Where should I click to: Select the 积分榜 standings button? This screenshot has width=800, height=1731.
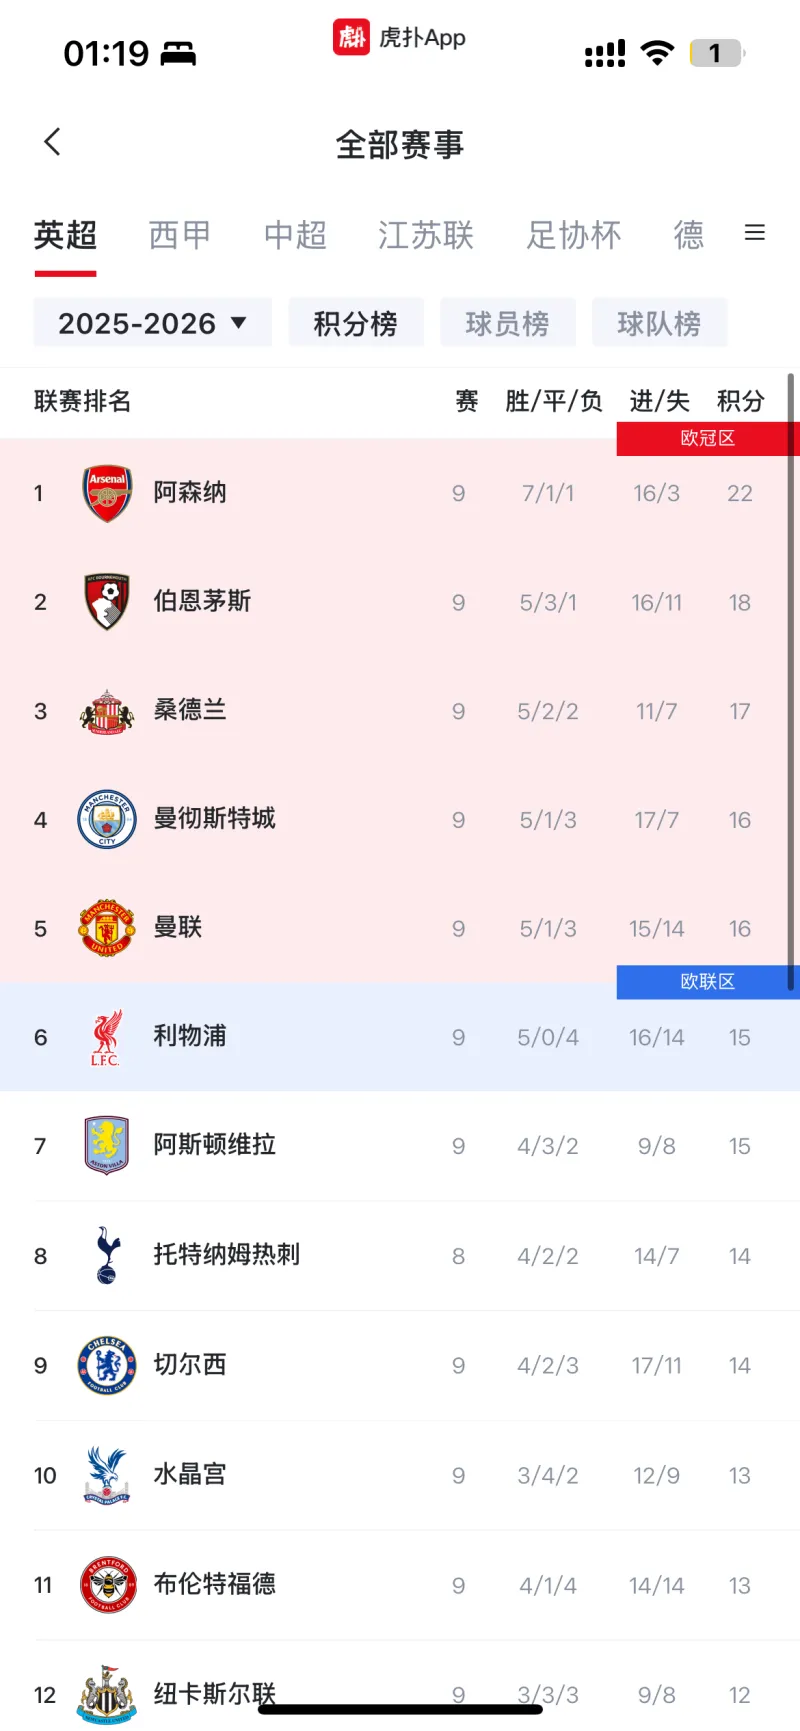pyautogui.click(x=356, y=323)
